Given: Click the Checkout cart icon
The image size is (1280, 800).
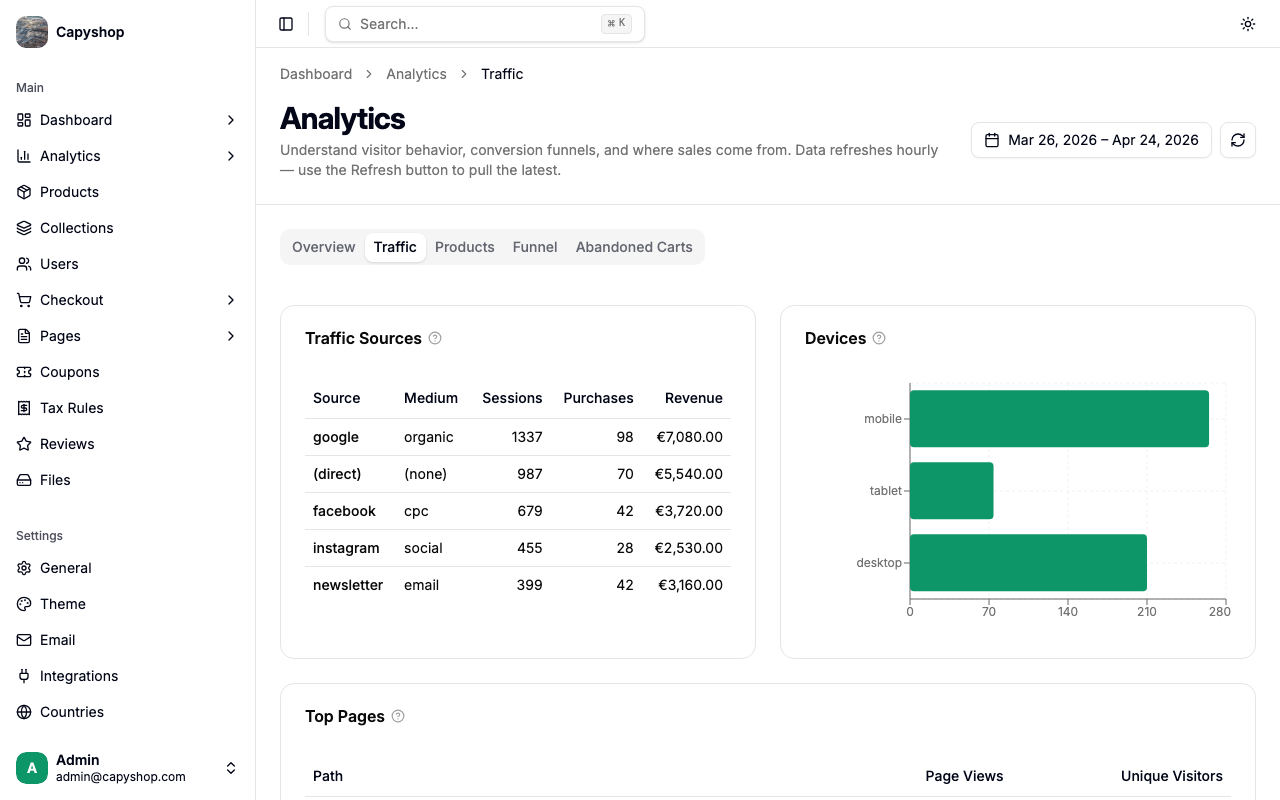Looking at the screenshot, I should coord(24,300).
